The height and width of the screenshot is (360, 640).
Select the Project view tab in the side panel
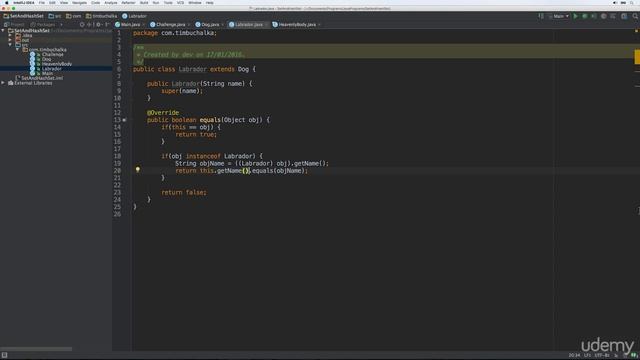14,24
